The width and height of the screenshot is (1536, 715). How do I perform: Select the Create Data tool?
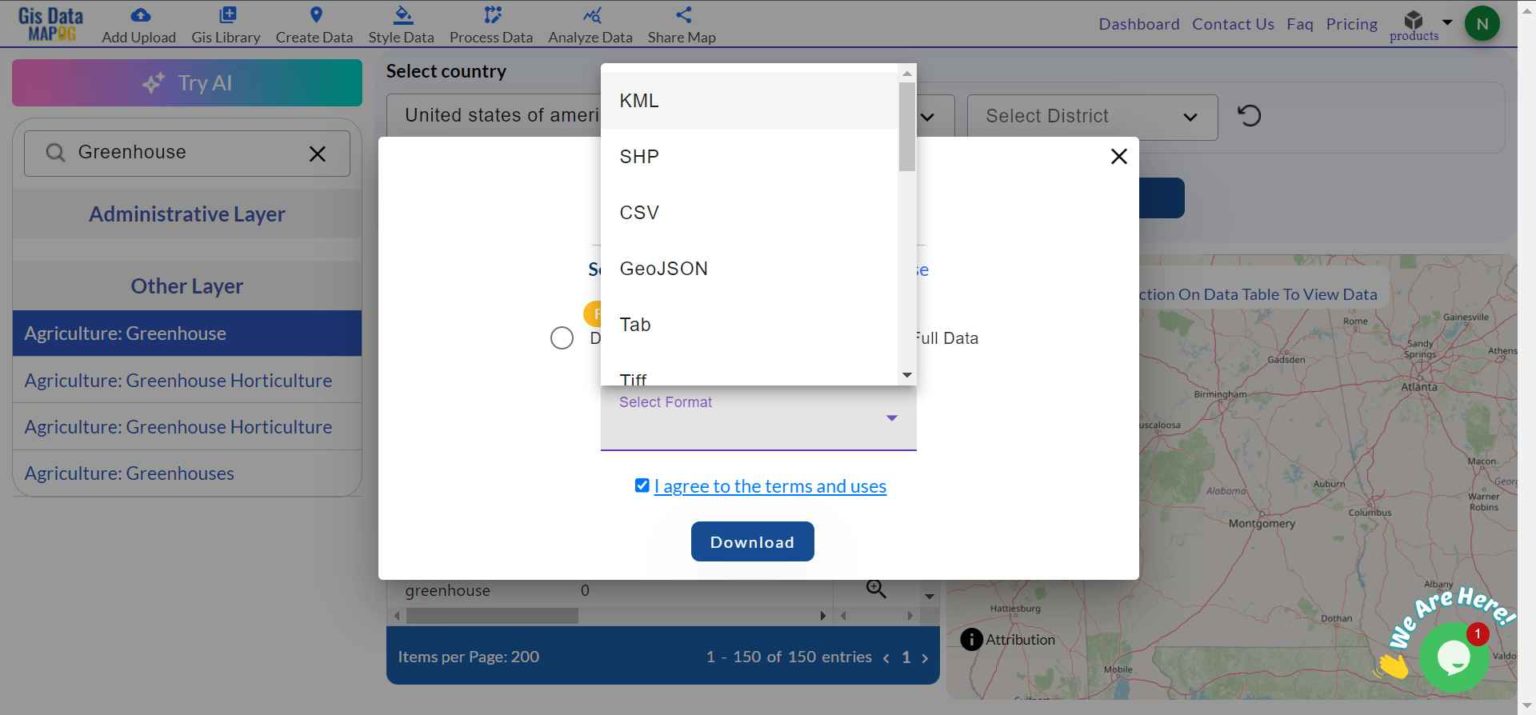coord(314,23)
